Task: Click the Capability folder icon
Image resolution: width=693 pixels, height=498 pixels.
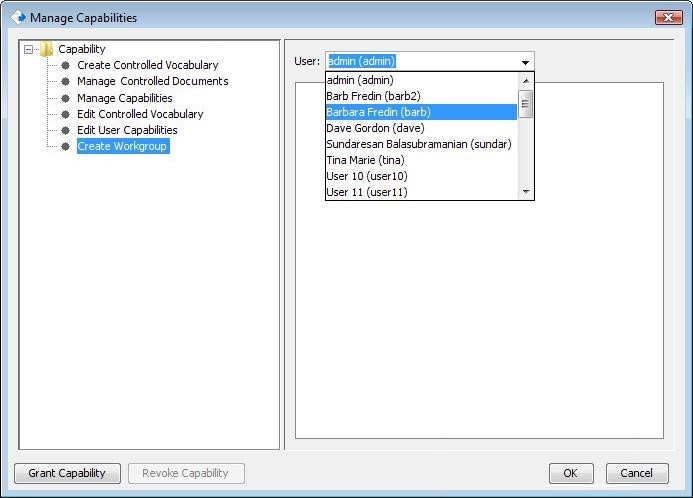Action: pos(46,49)
